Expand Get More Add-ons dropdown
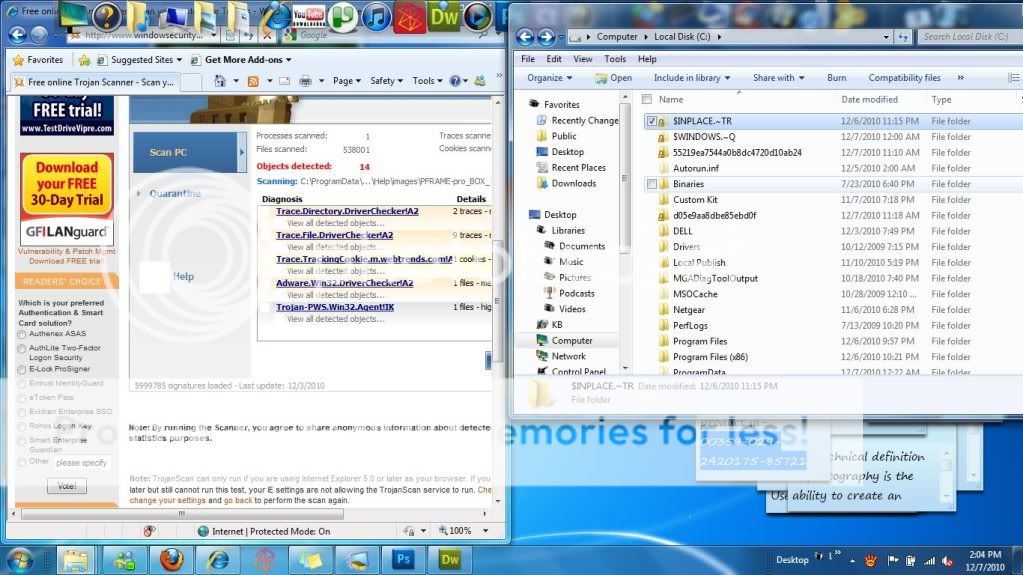1023x575 pixels. (288, 60)
